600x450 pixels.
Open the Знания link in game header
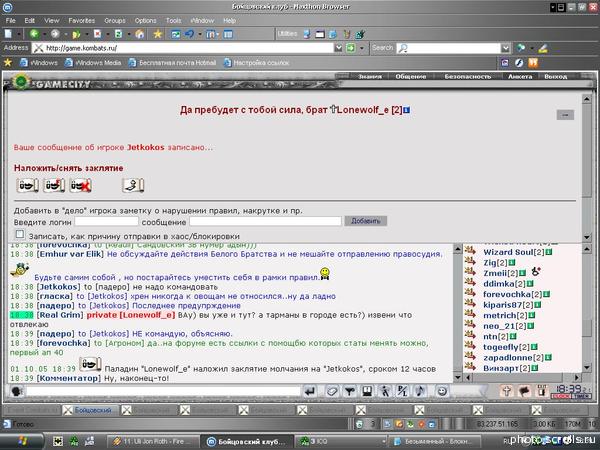click(x=370, y=77)
